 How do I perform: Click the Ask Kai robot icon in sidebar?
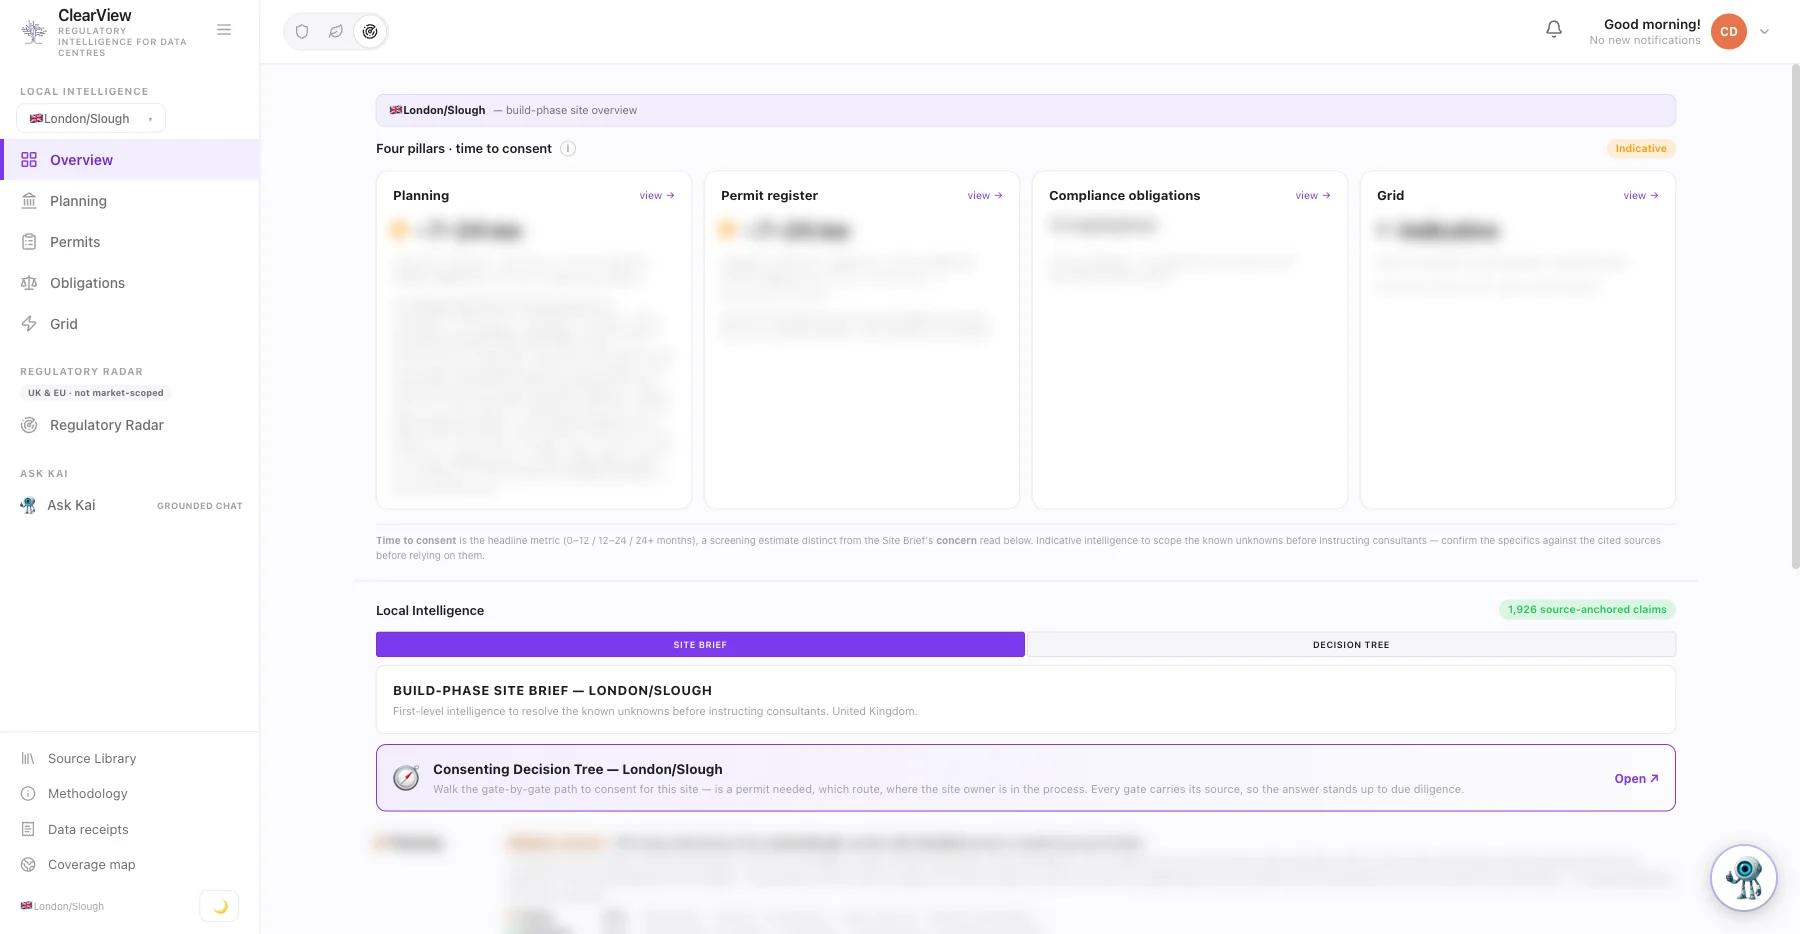pyautogui.click(x=28, y=505)
